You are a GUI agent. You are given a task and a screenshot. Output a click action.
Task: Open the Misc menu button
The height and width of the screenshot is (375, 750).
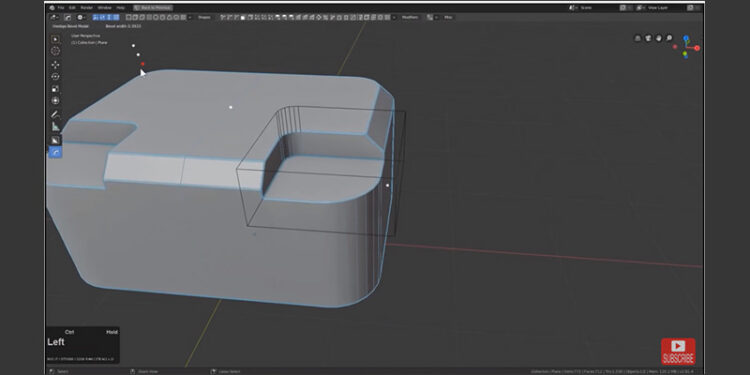[448, 17]
